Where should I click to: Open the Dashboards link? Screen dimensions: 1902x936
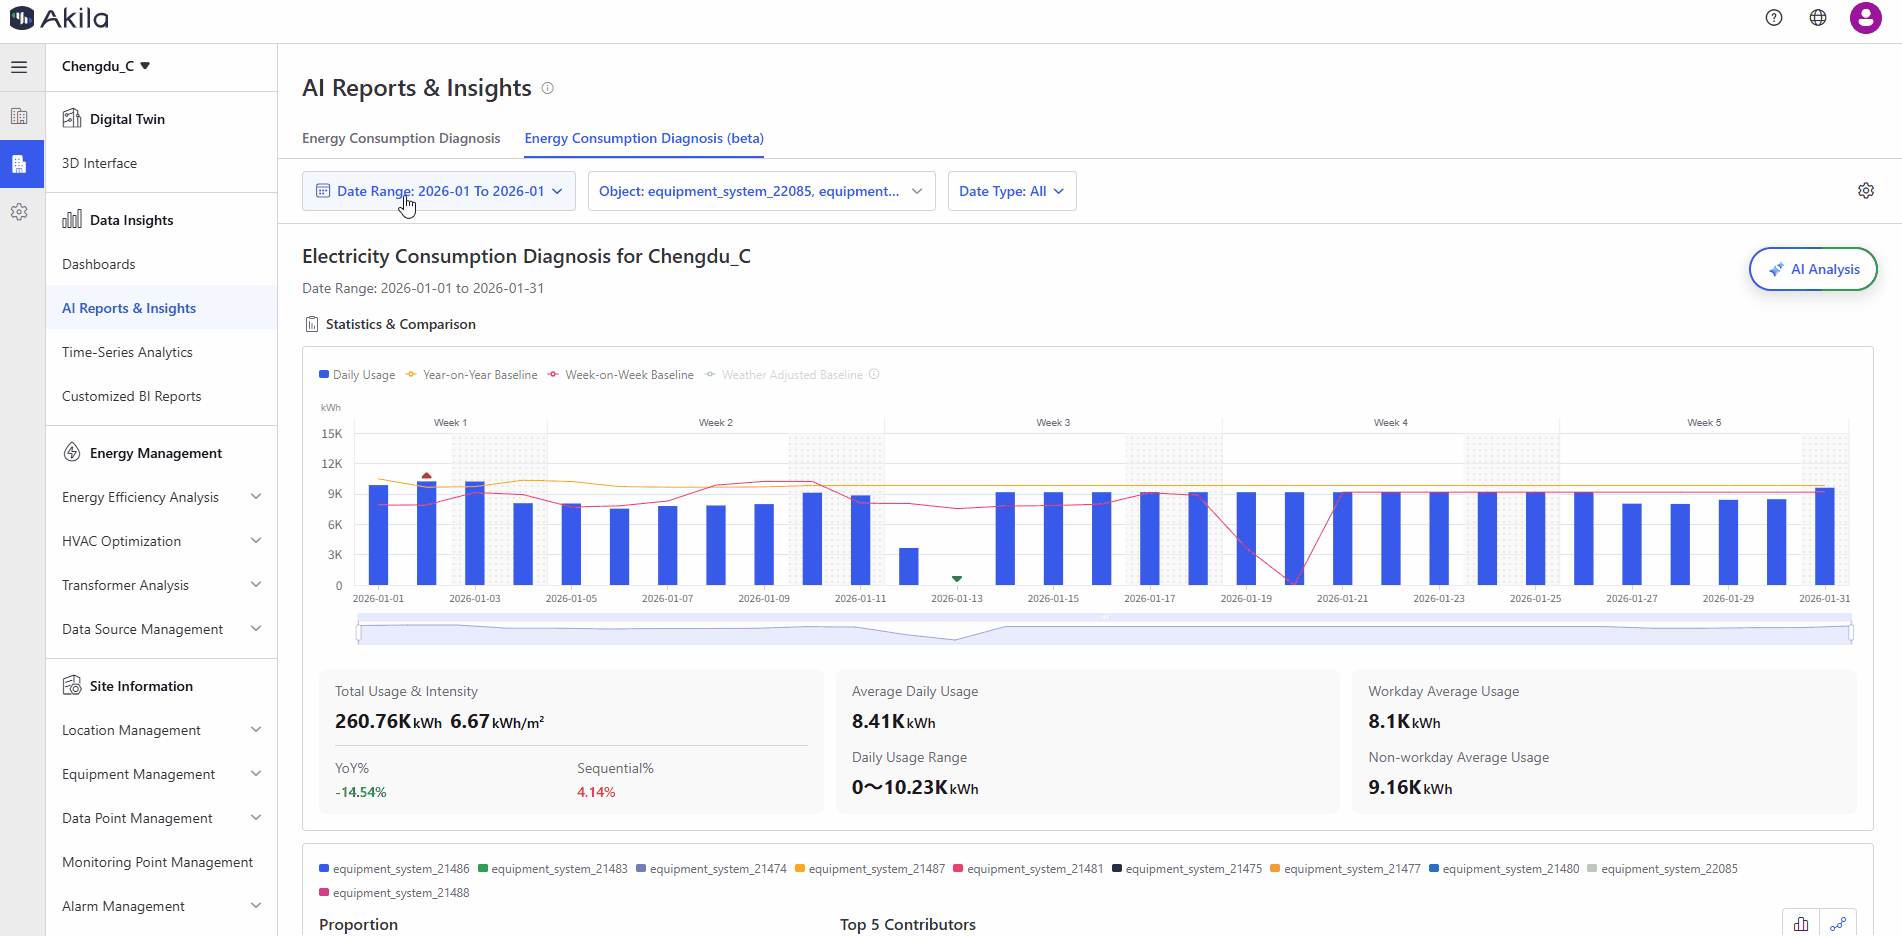98,264
